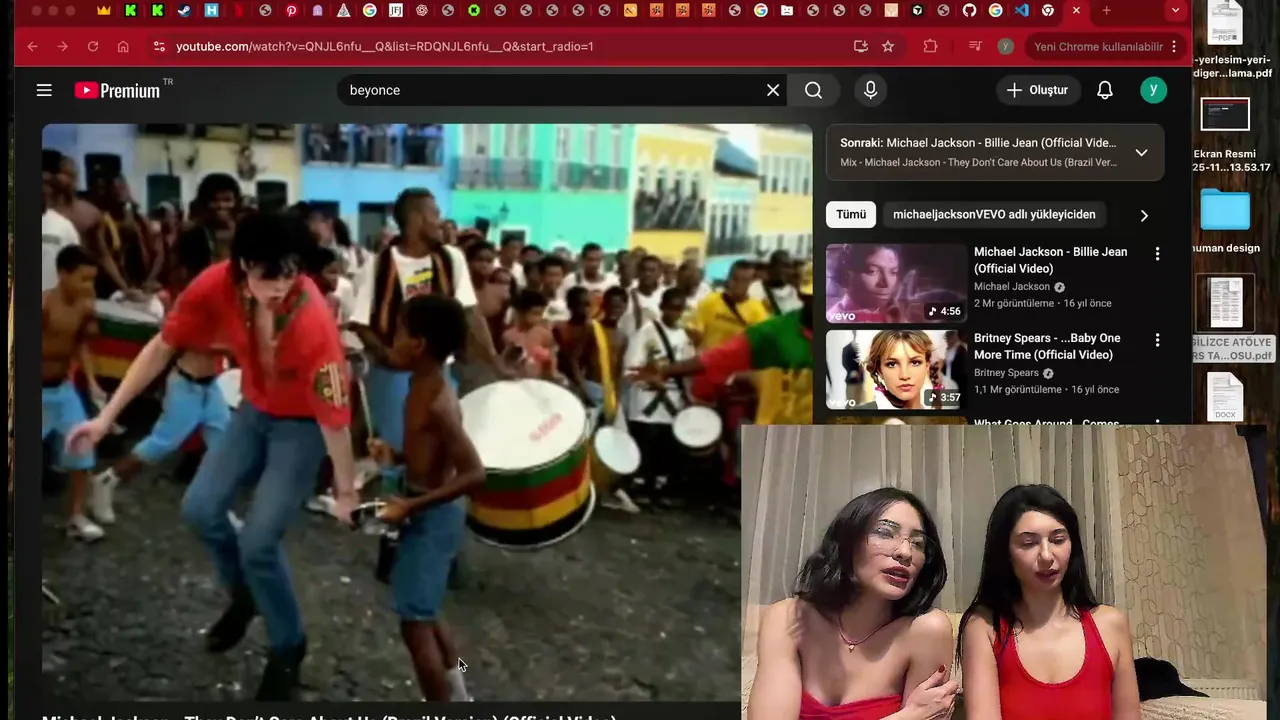
Task: Open 'Michael Jackson - Billie Jean (Official Video)' title
Action: (x=1051, y=260)
